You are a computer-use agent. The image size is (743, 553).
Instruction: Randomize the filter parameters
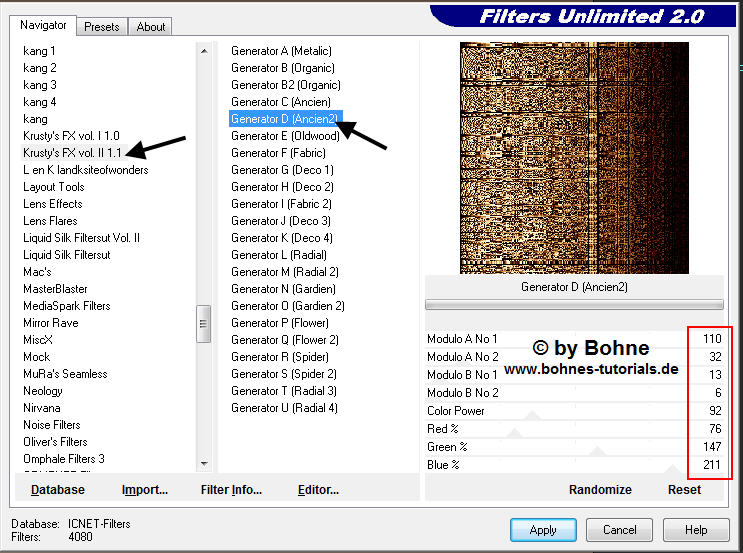pos(600,489)
